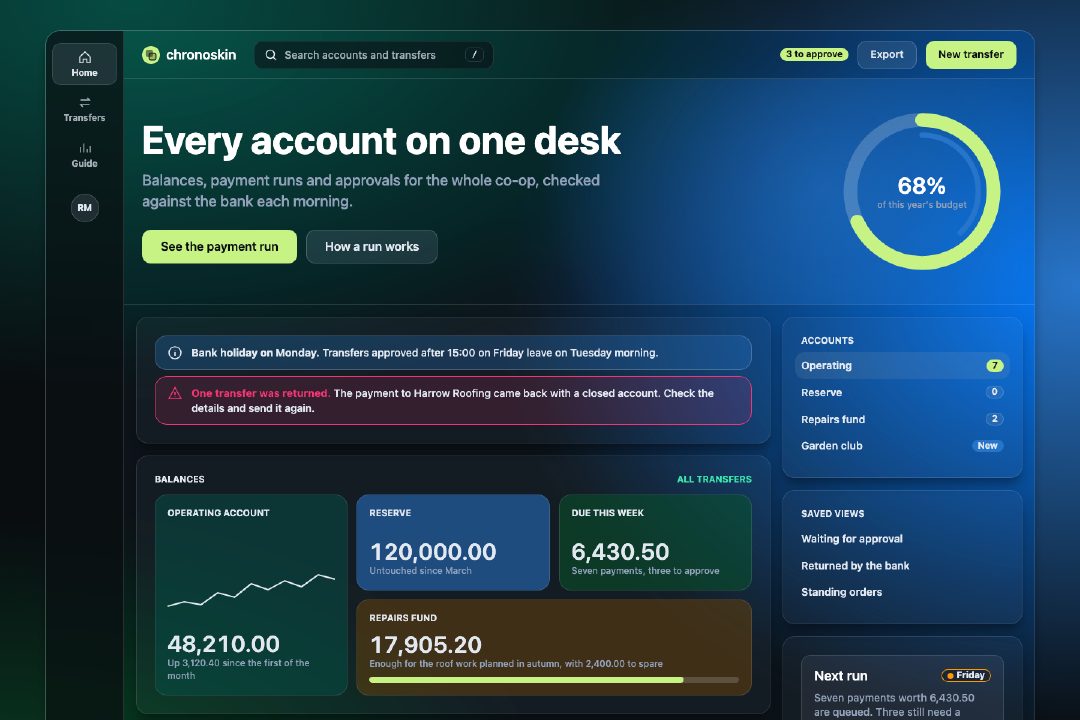Open the All Transfers link
This screenshot has height=720, width=1080.
[714, 480]
